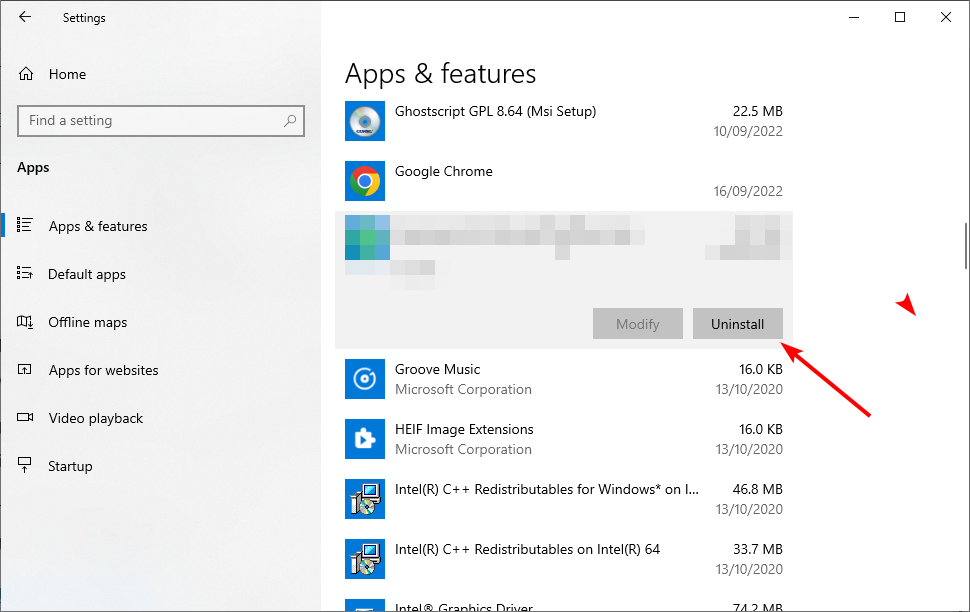Image resolution: width=970 pixels, height=612 pixels.
Task: Click the Home house icon
Action: (26, 74)
